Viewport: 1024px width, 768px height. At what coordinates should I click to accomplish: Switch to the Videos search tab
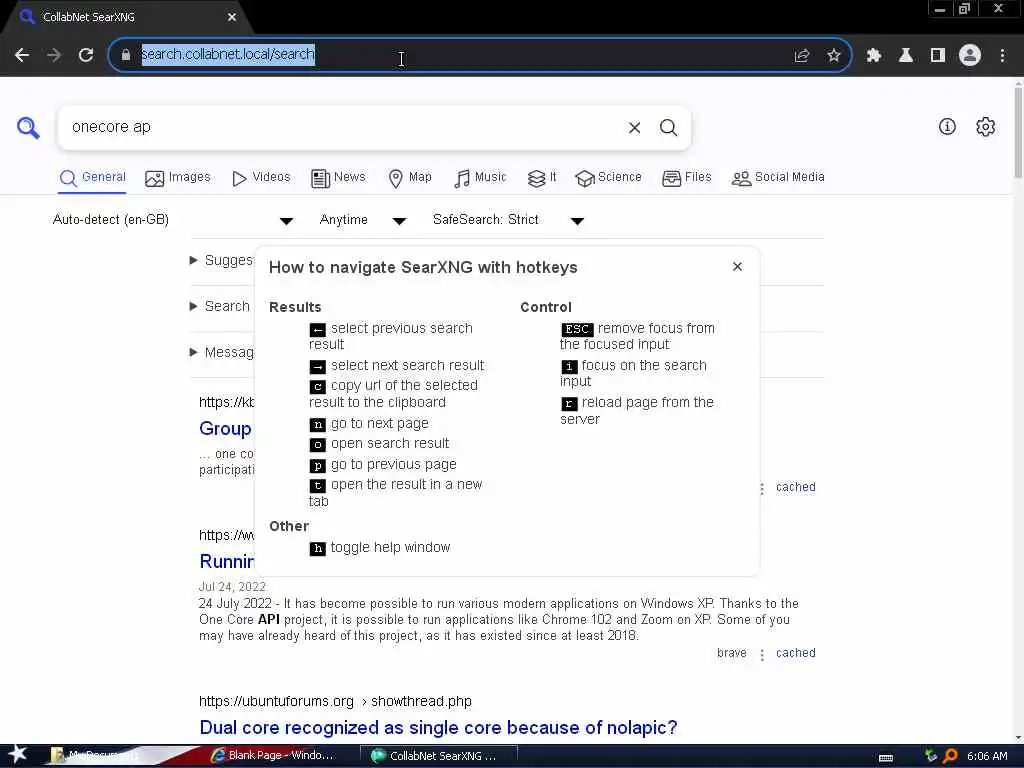click(261, 177)
